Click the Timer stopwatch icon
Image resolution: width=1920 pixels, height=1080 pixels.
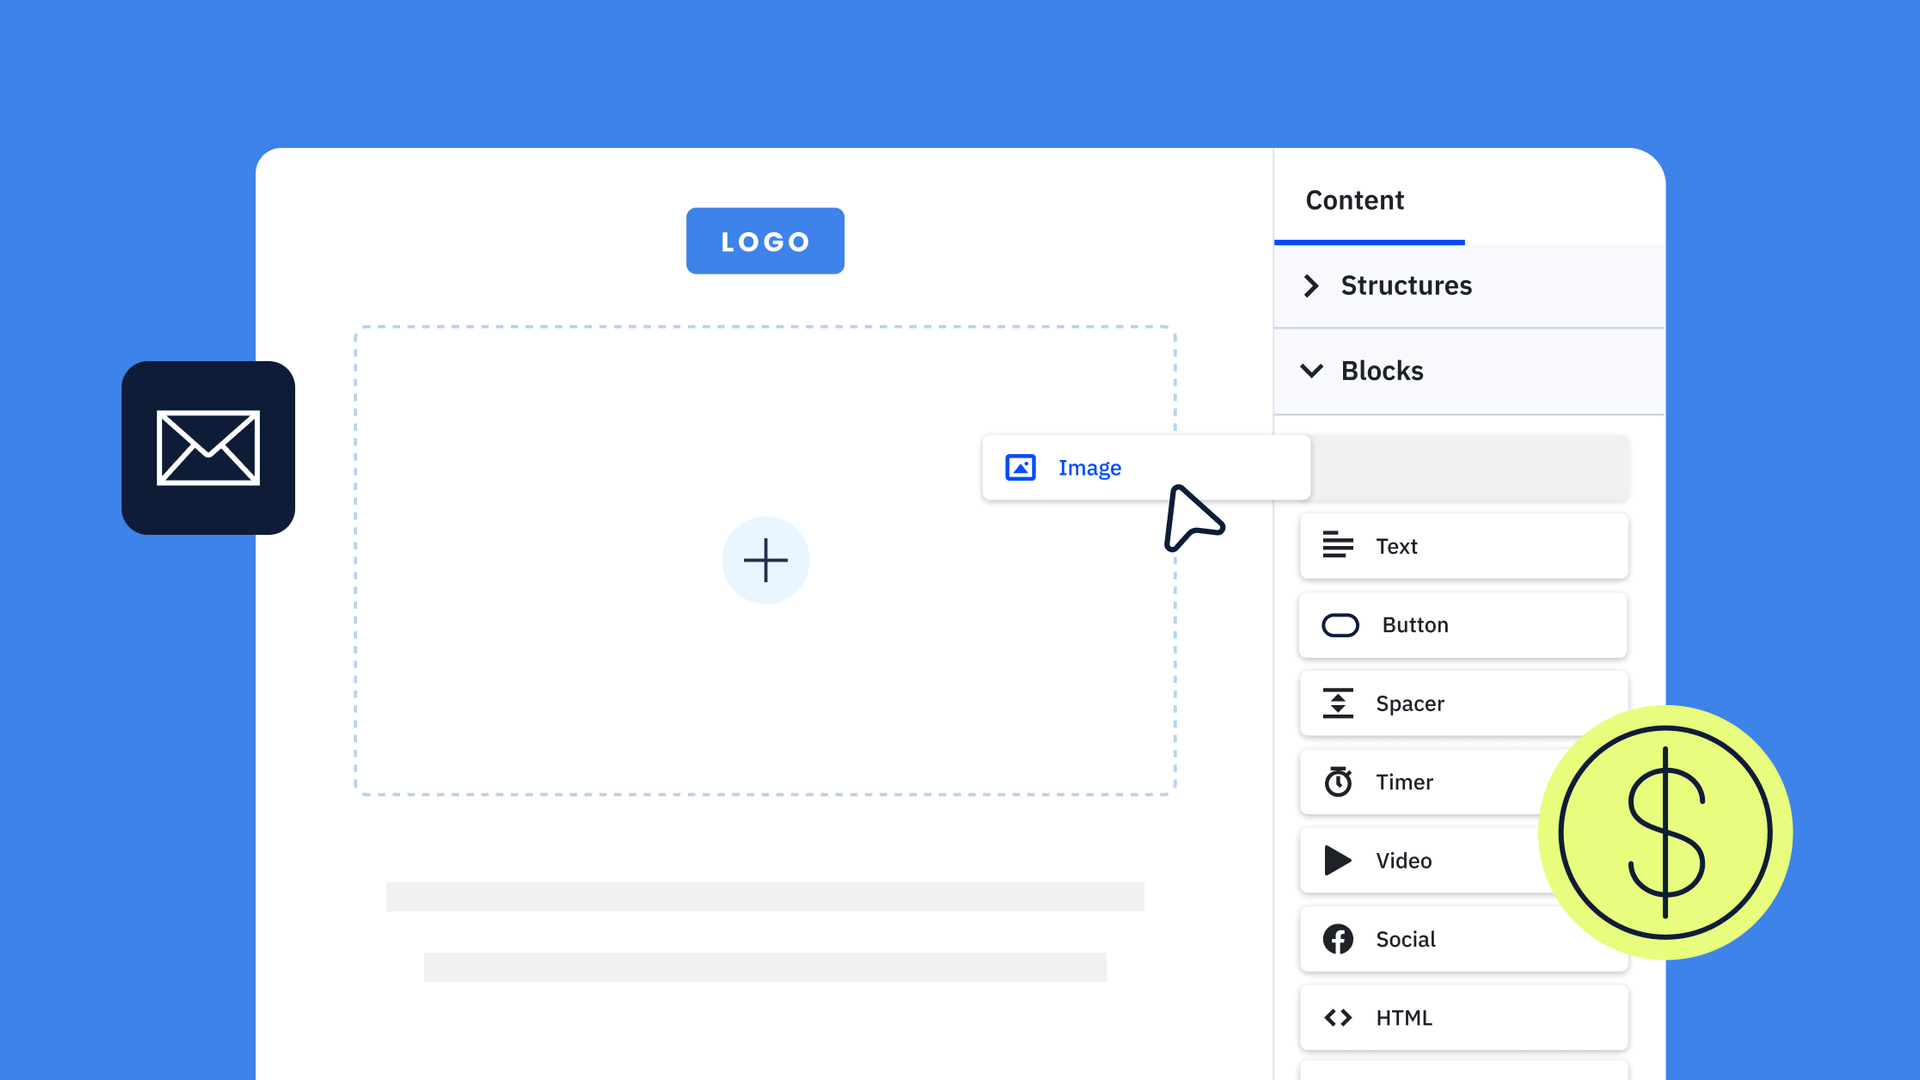1337,781
